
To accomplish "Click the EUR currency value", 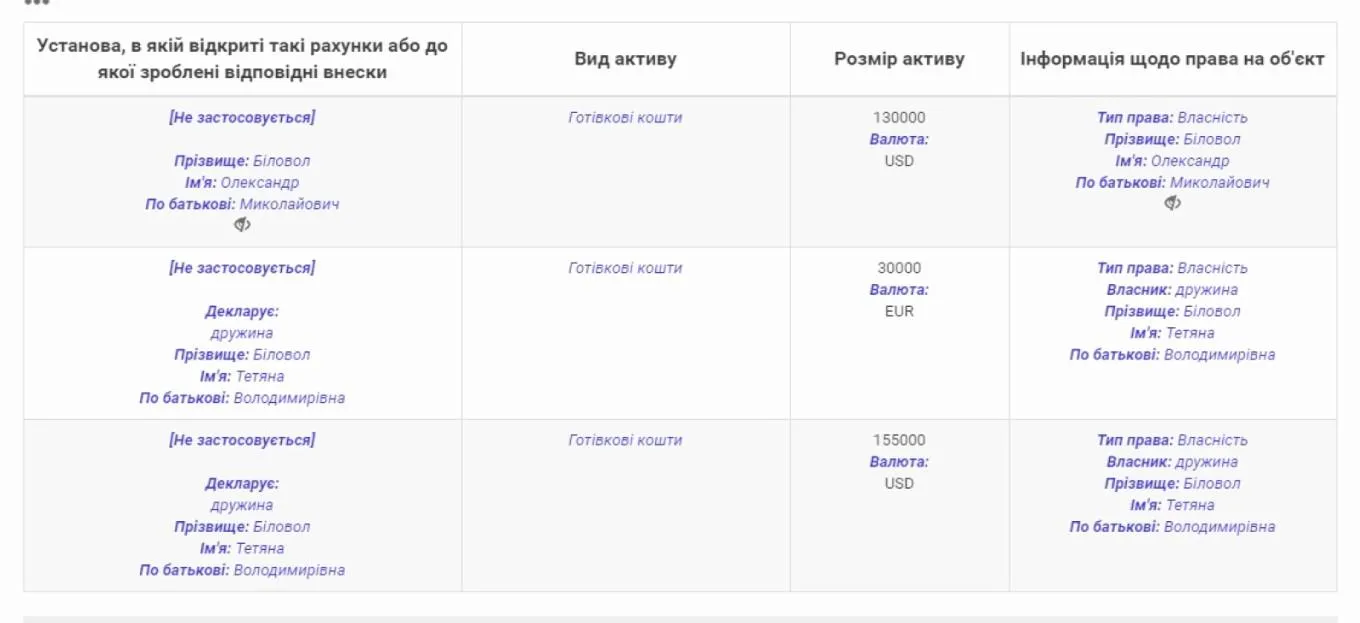I will click(x=899, y=311).
